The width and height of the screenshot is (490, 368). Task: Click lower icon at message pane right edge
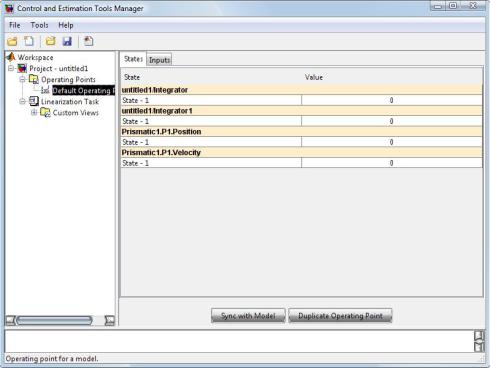479,347
